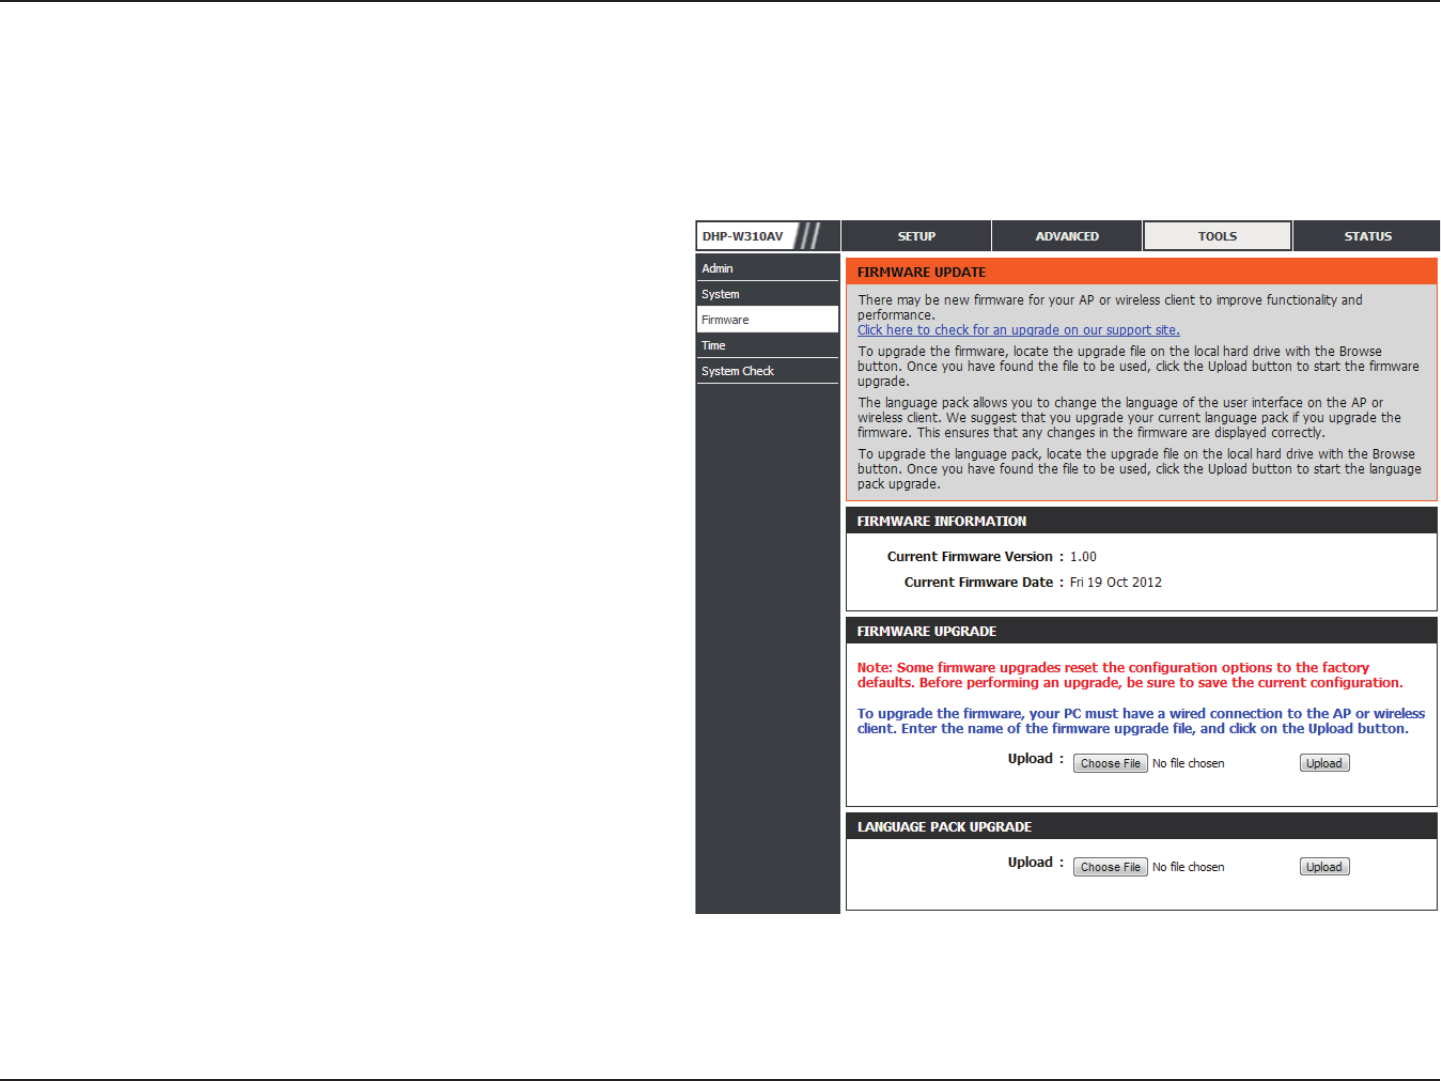
Task: Open the Time settings page
Action: click(x=767, y=345)
